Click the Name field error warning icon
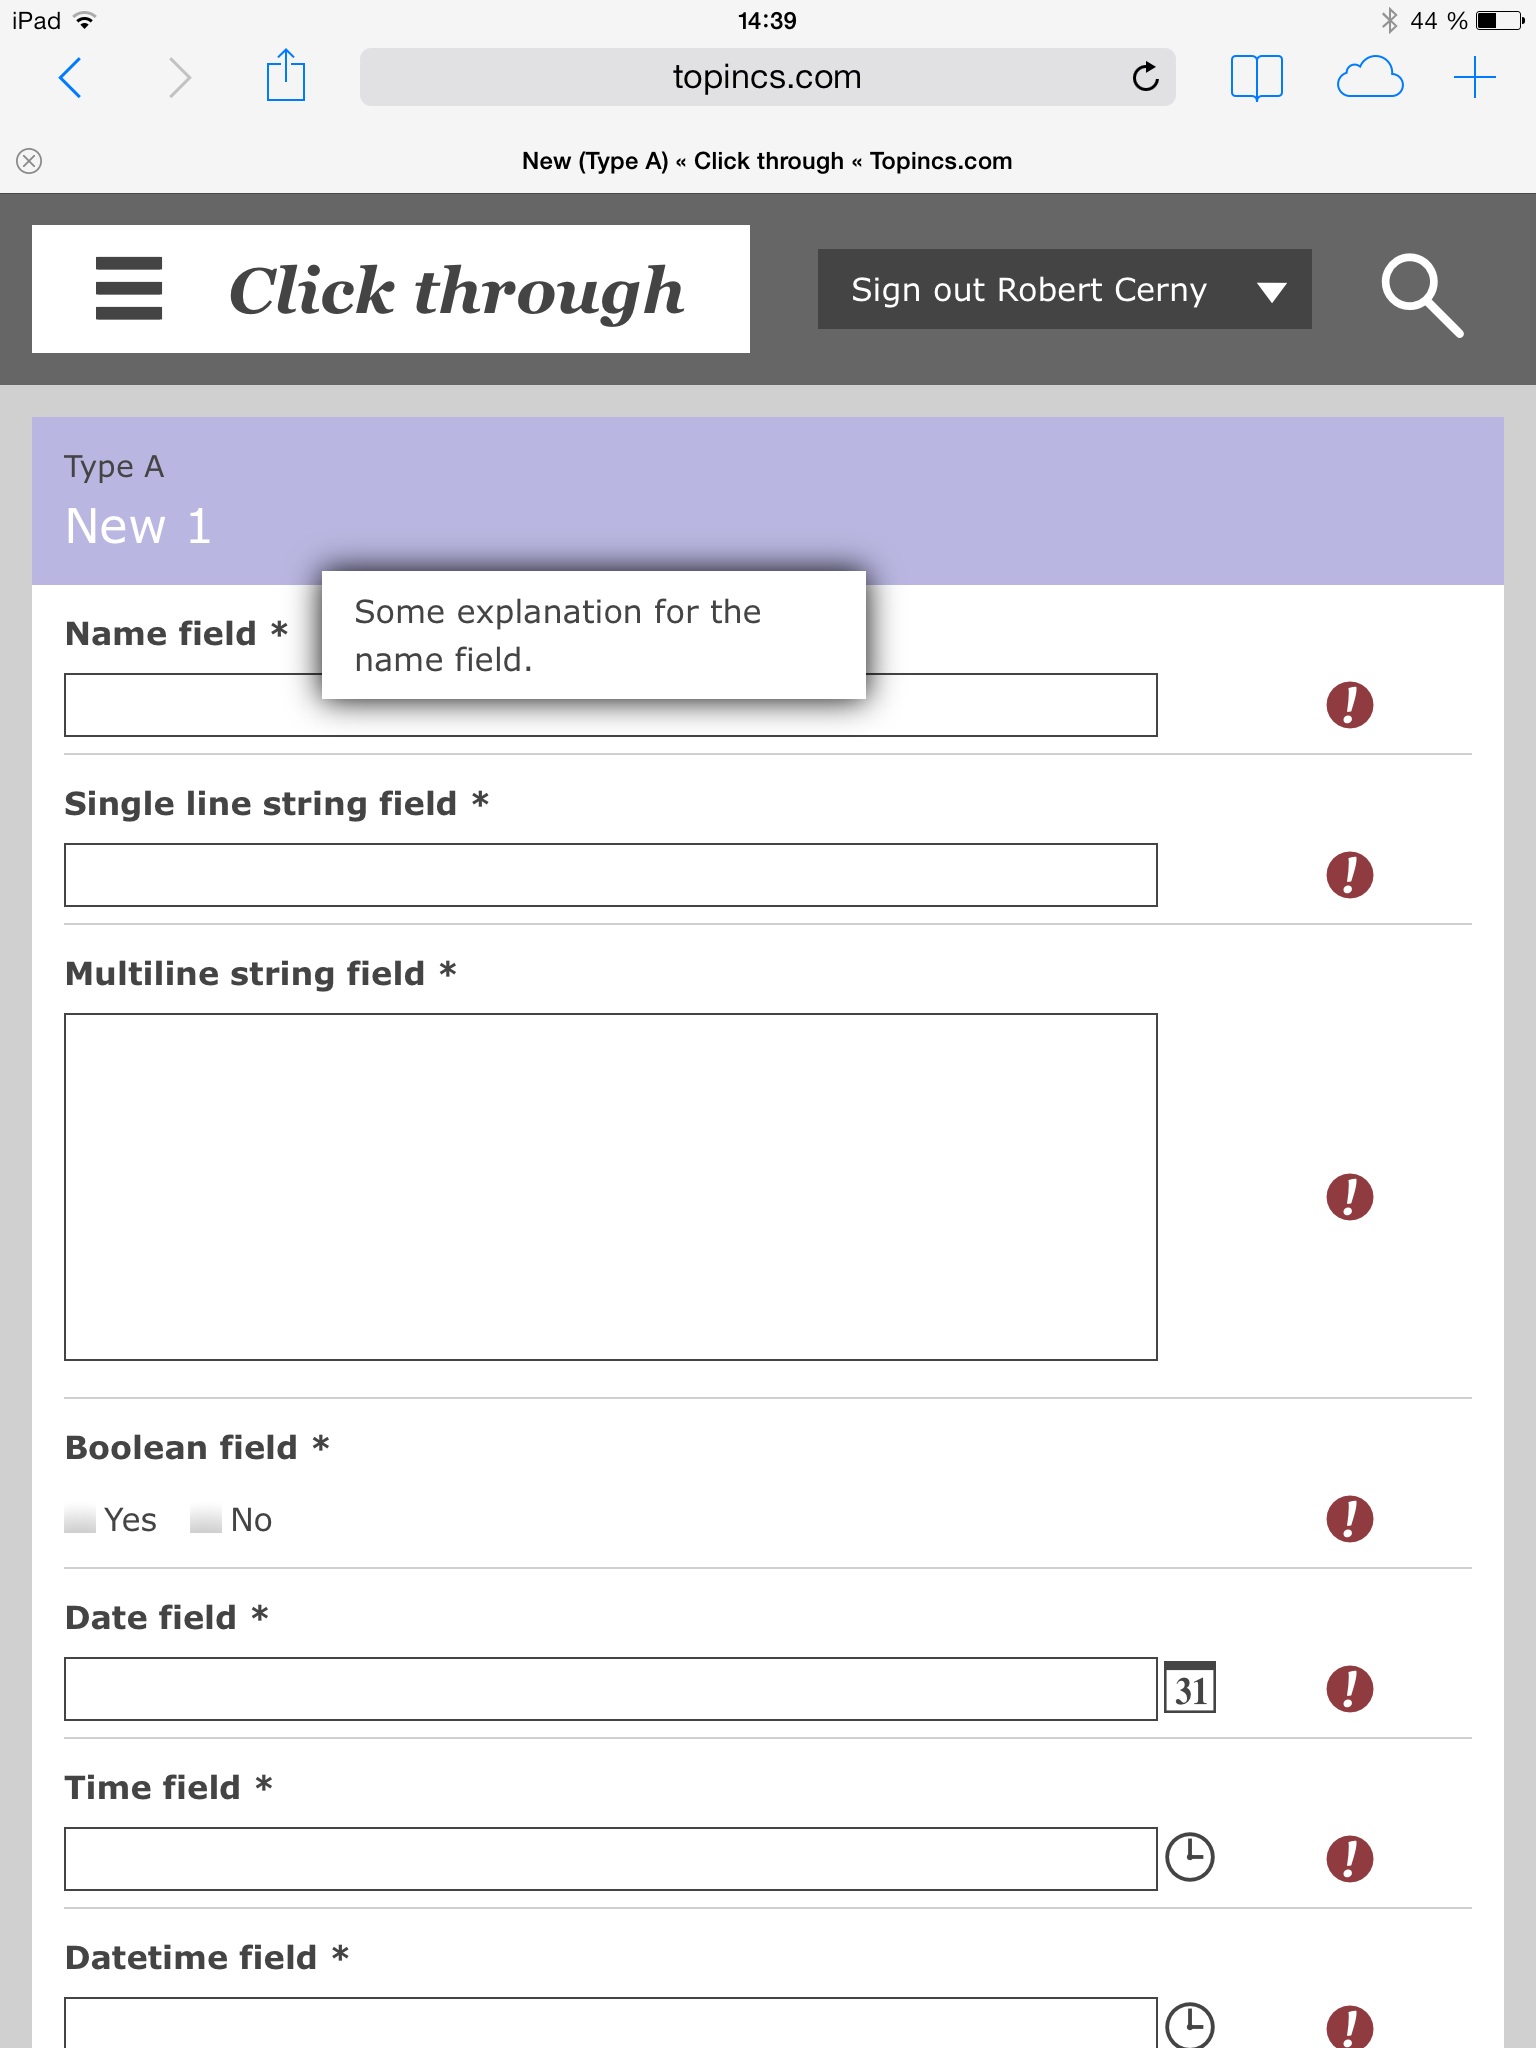The height and width of the screenshot is (2048, 1536). [1349, 705]
